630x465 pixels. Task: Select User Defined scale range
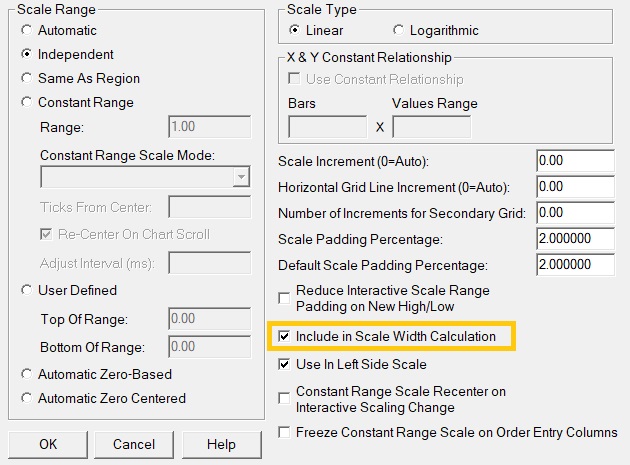point(27,290)
